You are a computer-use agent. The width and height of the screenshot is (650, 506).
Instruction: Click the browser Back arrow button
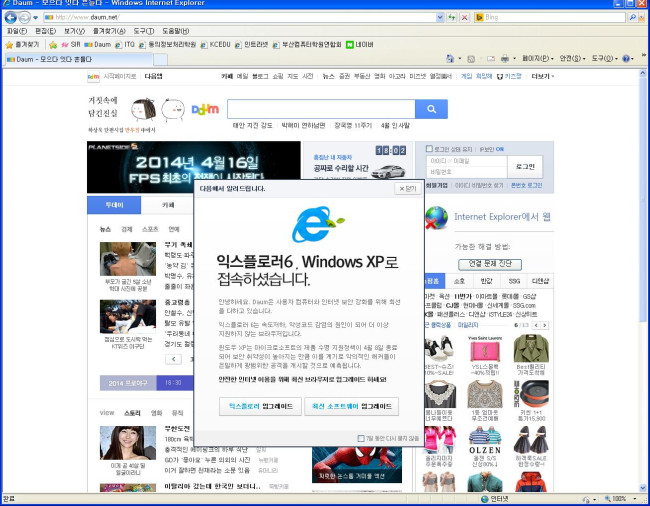tap(11, 17)
